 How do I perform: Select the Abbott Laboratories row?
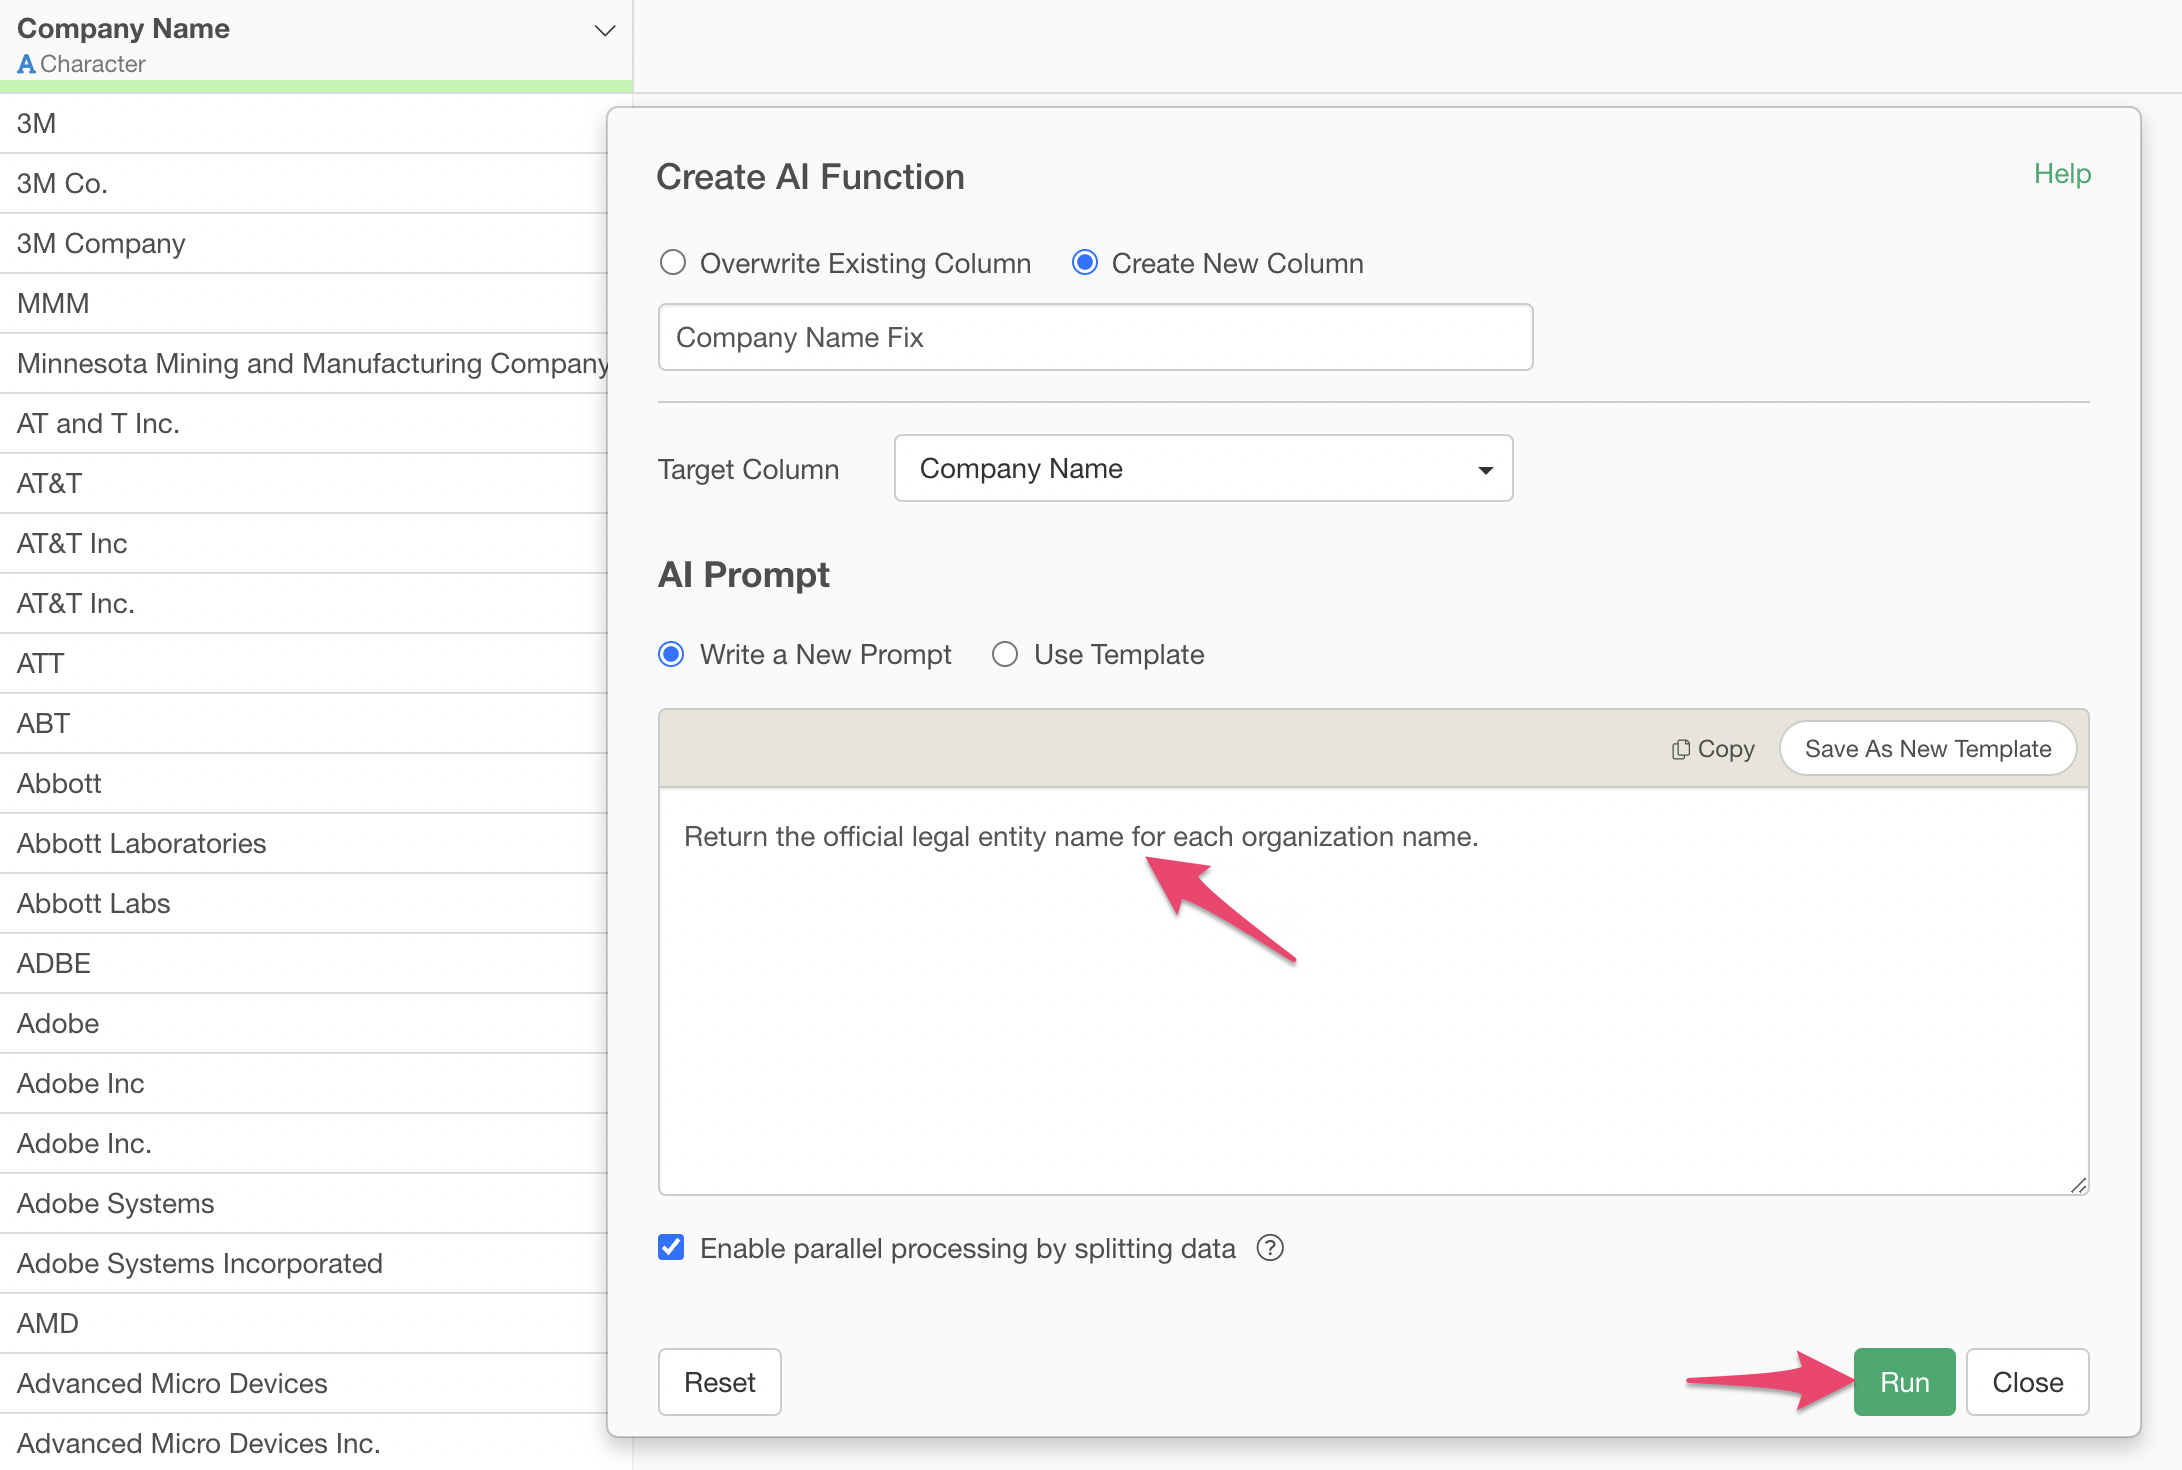(142, 843)
